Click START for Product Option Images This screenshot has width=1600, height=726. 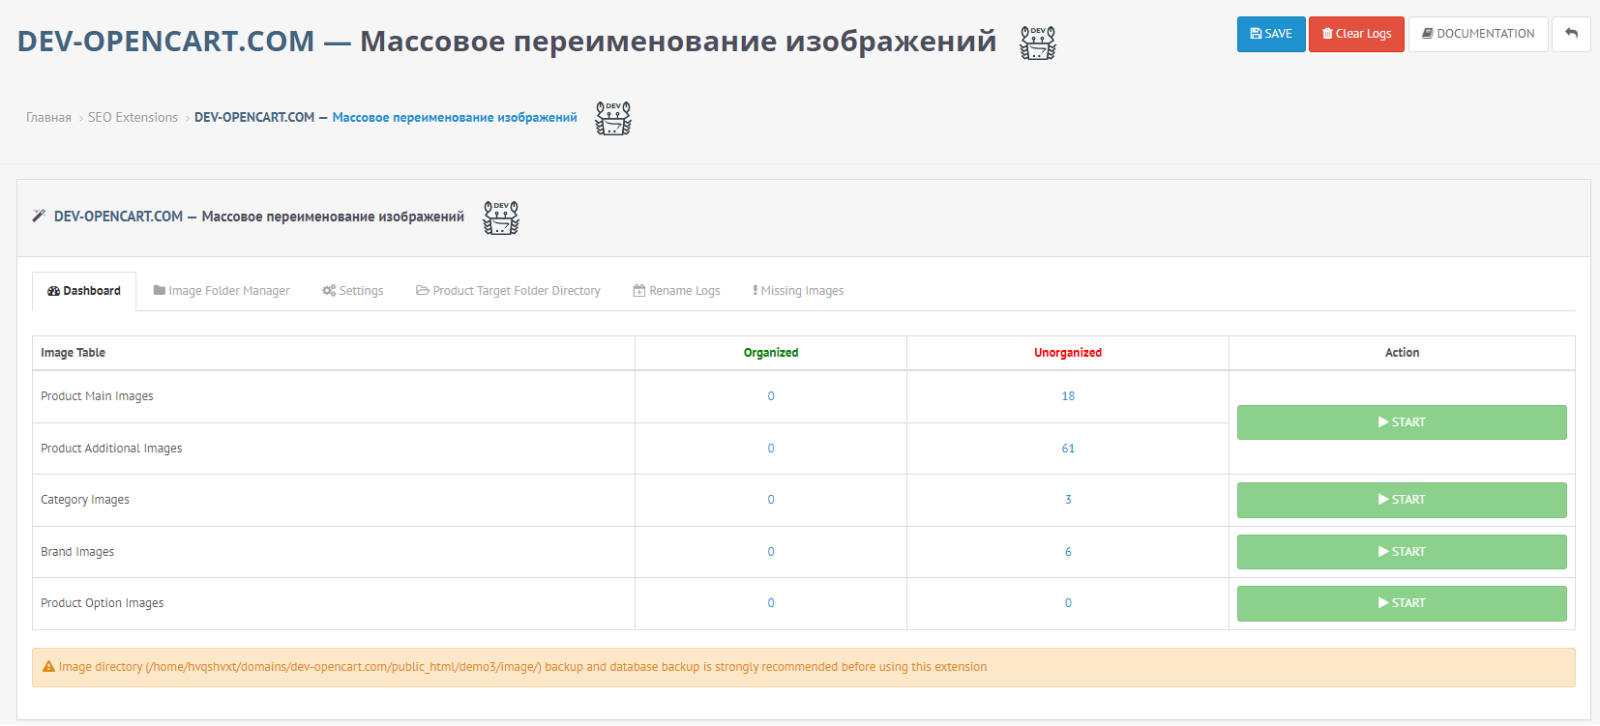1401,603
